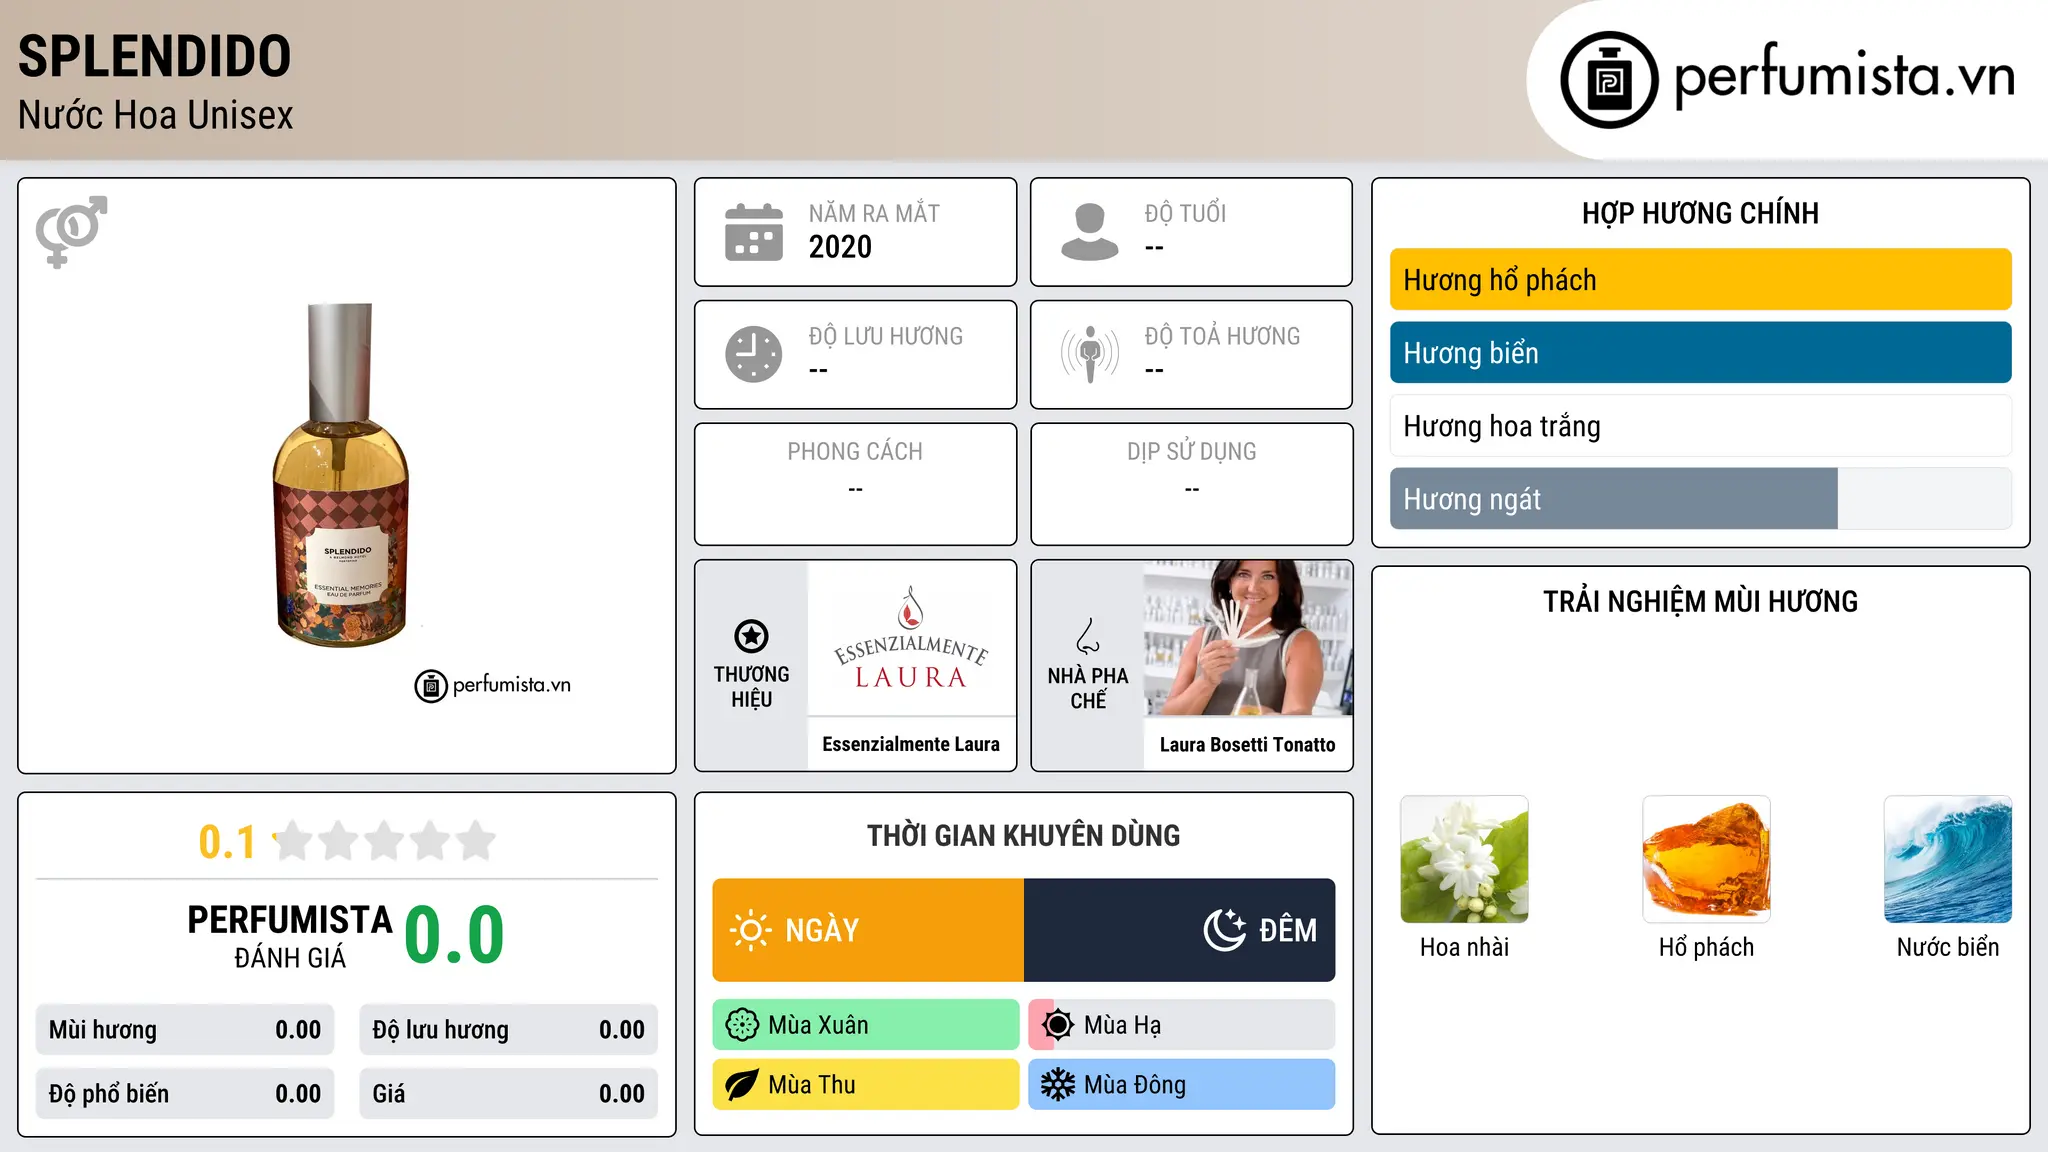Click the green 0.0 Perfumista score
The height and width of the screenshot is (1152, 2048).
pyautogui.click(x=454, y=935)
